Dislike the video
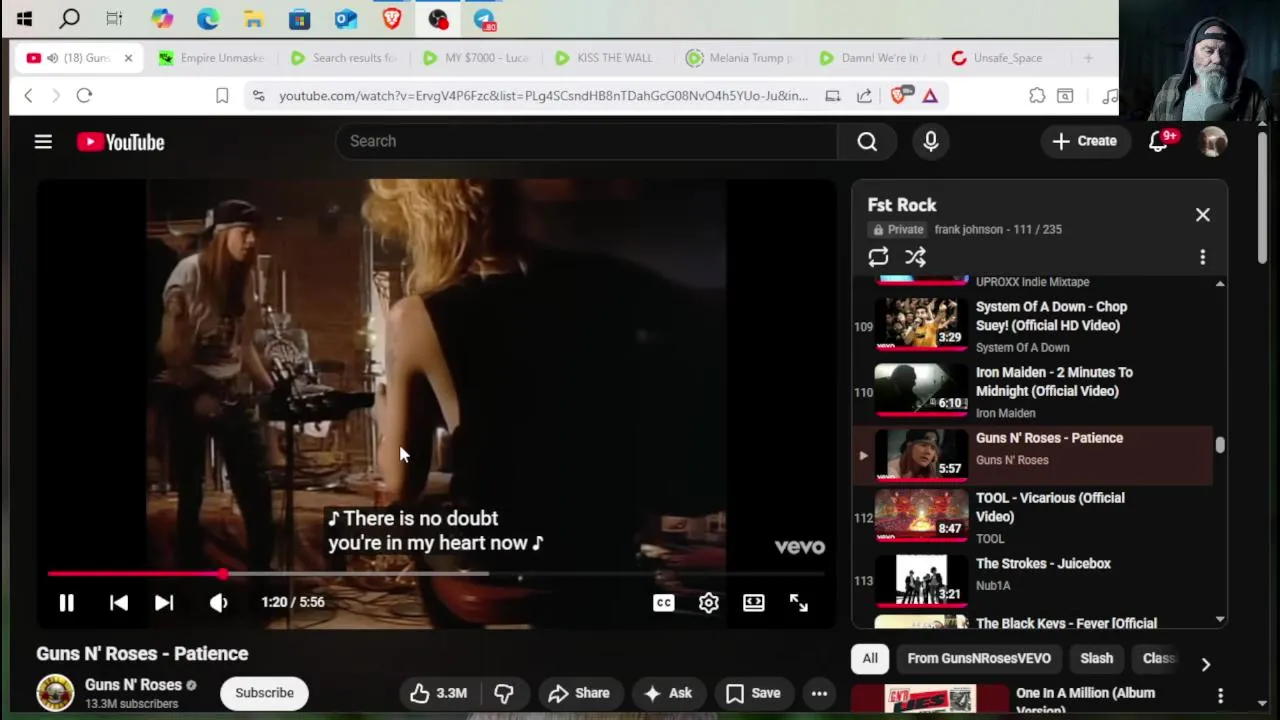The image size is (1280, 720). pos(504,693)
